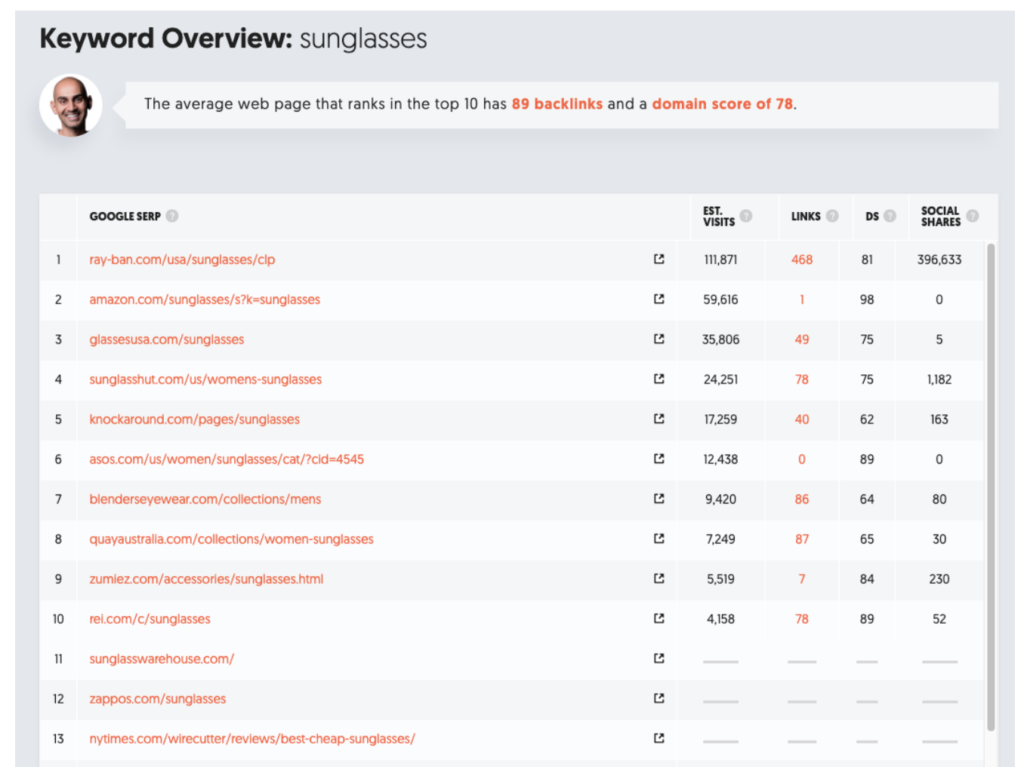This screenshot has width=1024, height=767.
Task: Click est. visits value 111,871
Action: click(720, 259)
